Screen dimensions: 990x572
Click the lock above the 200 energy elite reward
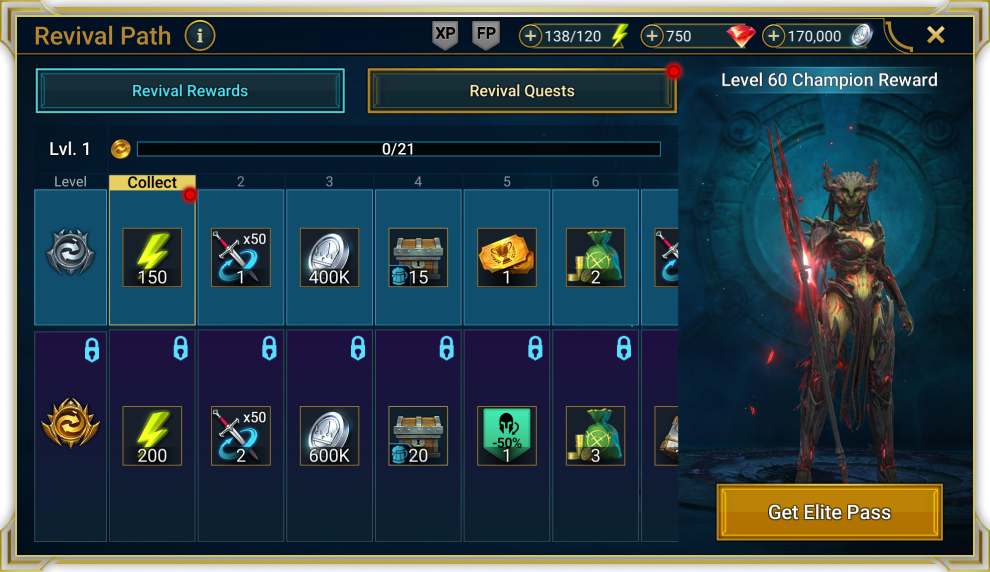(181, 349)
